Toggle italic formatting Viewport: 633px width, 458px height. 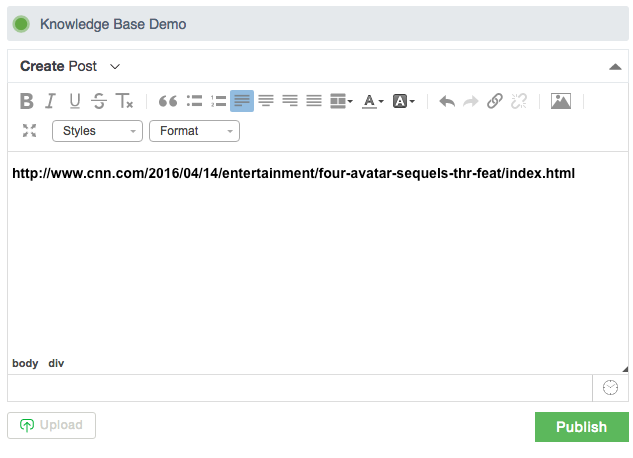pos(50,101)
